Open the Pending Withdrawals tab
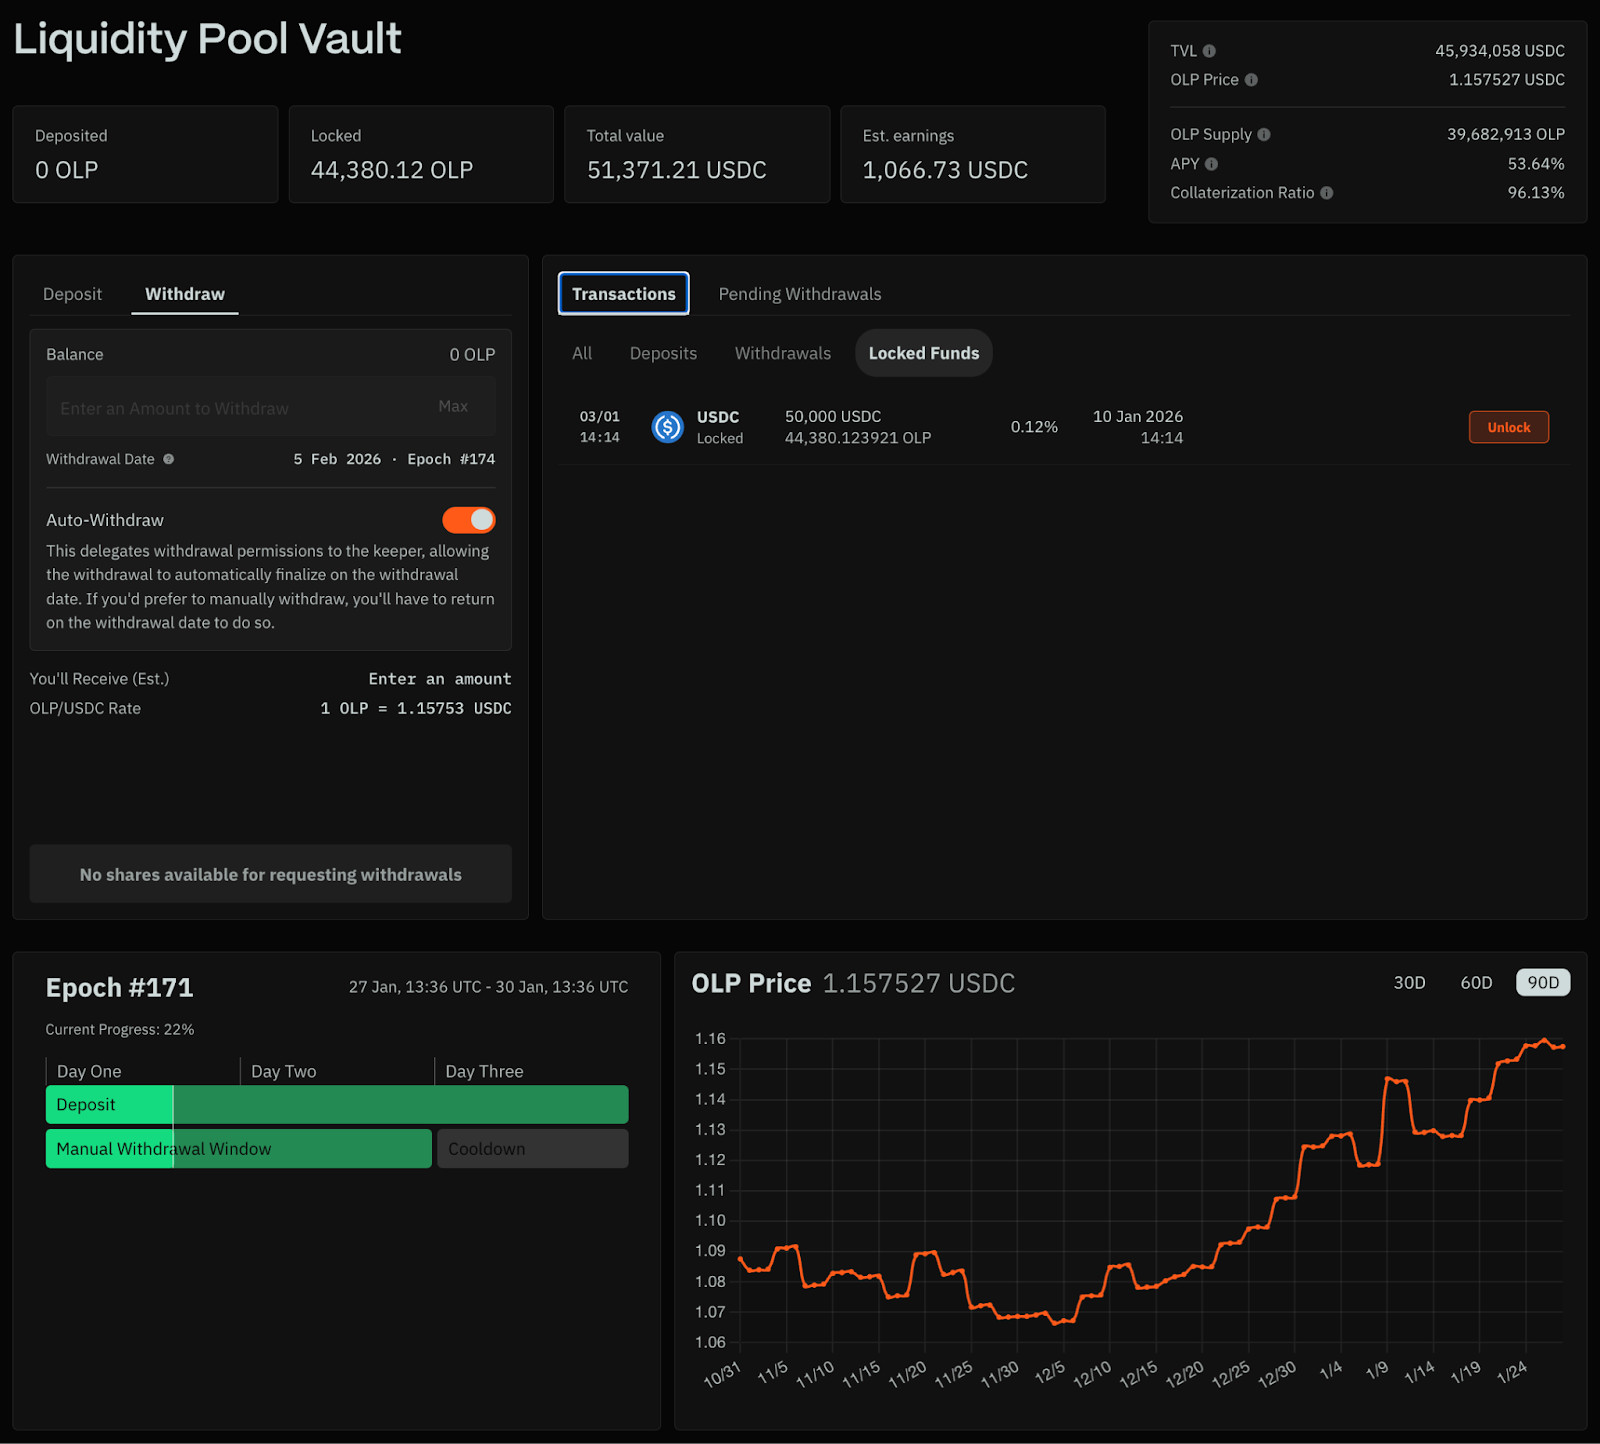The height and width of the screenshot is (1444, 1600). [799, 294]
